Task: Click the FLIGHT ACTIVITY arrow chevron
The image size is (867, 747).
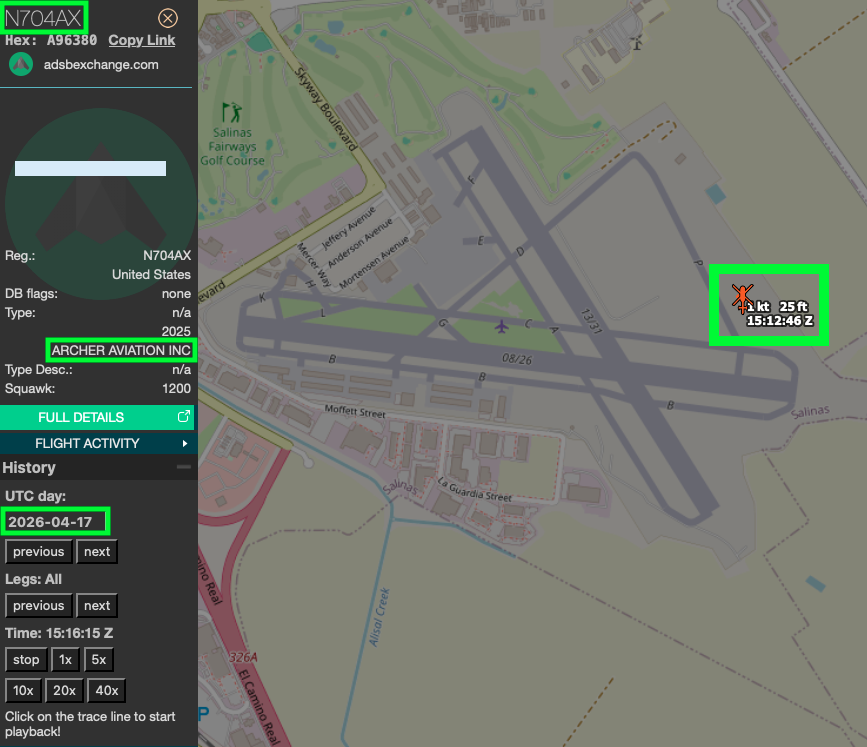Action: point(185,443)
